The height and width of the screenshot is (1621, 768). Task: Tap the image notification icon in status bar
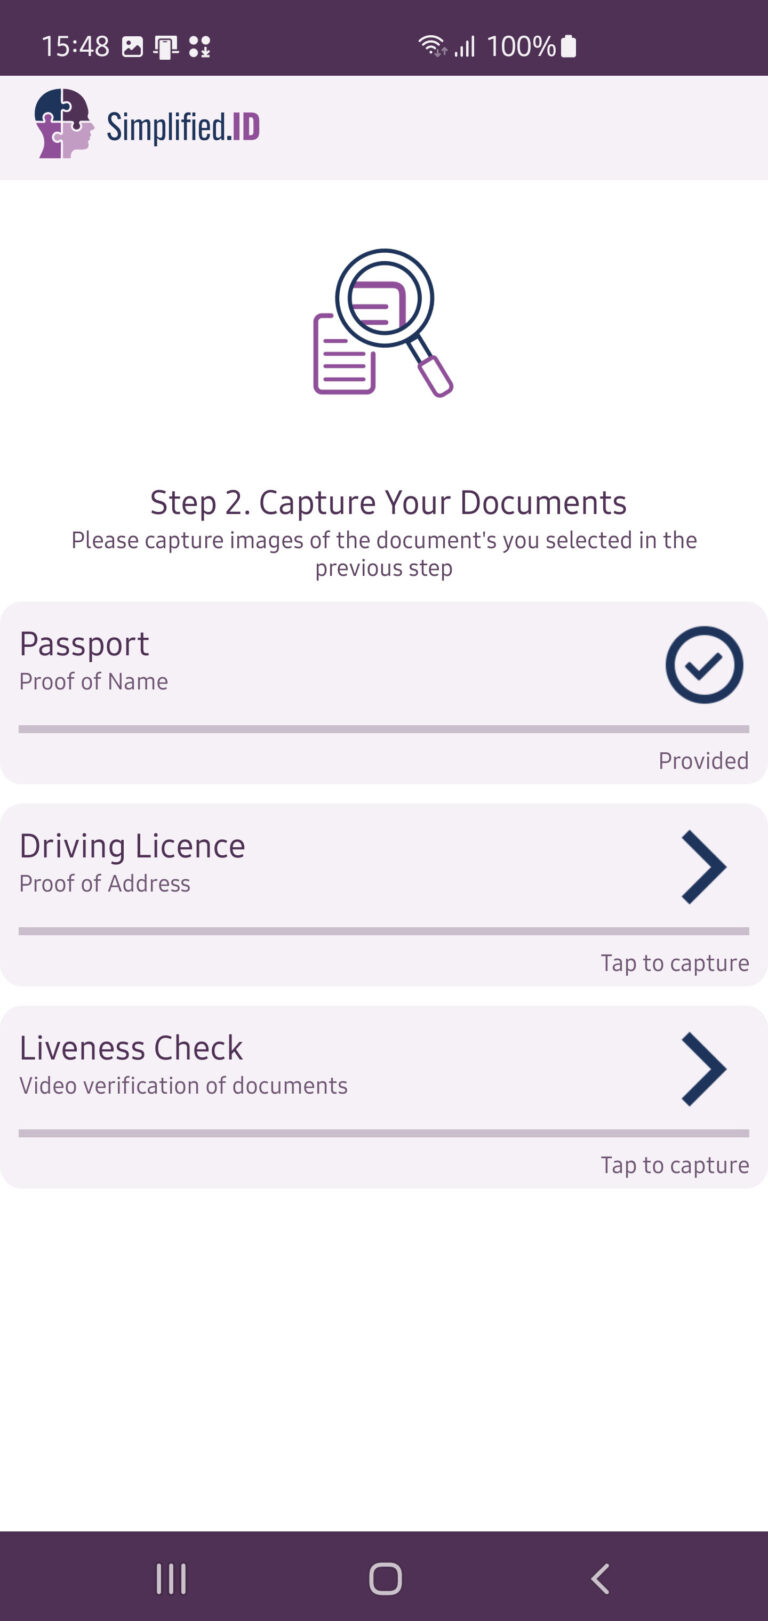click(132, 46)
